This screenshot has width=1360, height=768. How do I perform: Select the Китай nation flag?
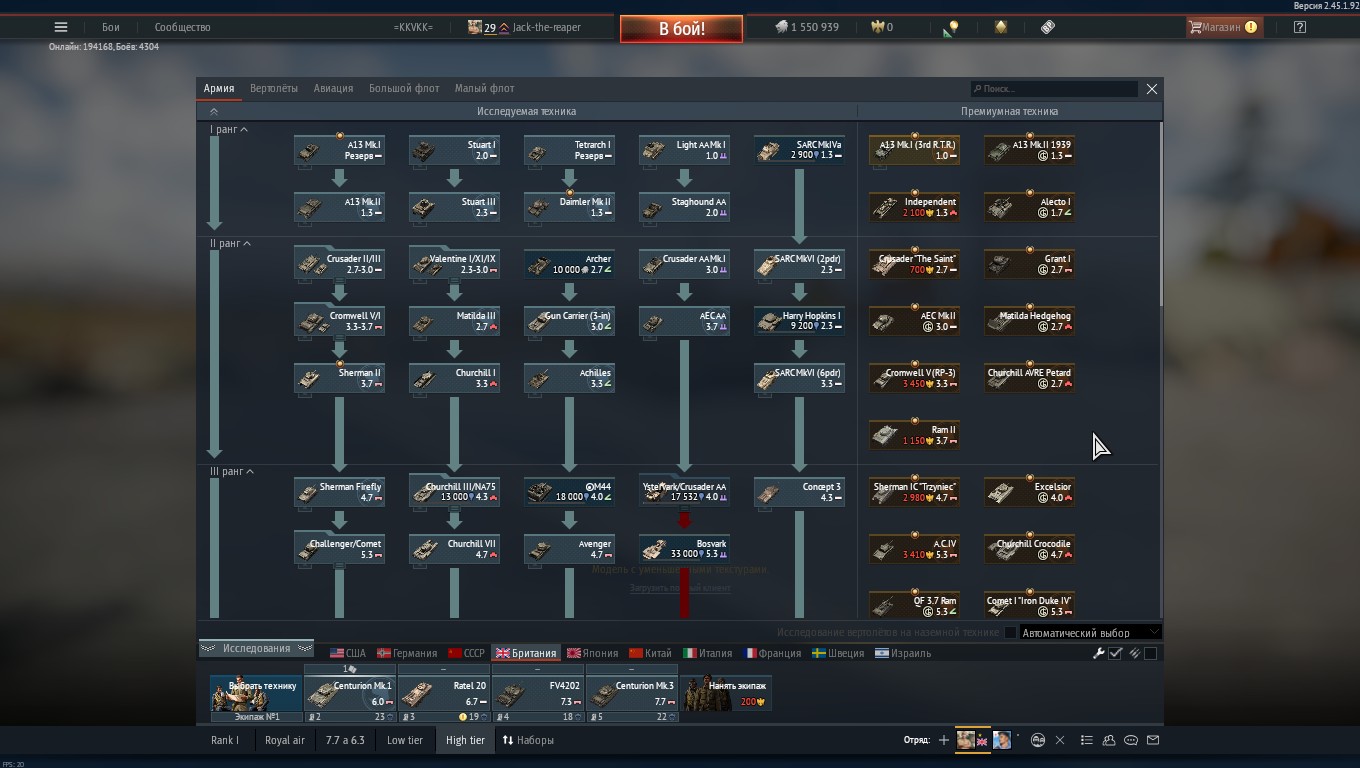pyautogui.click(x=650, y=653)
